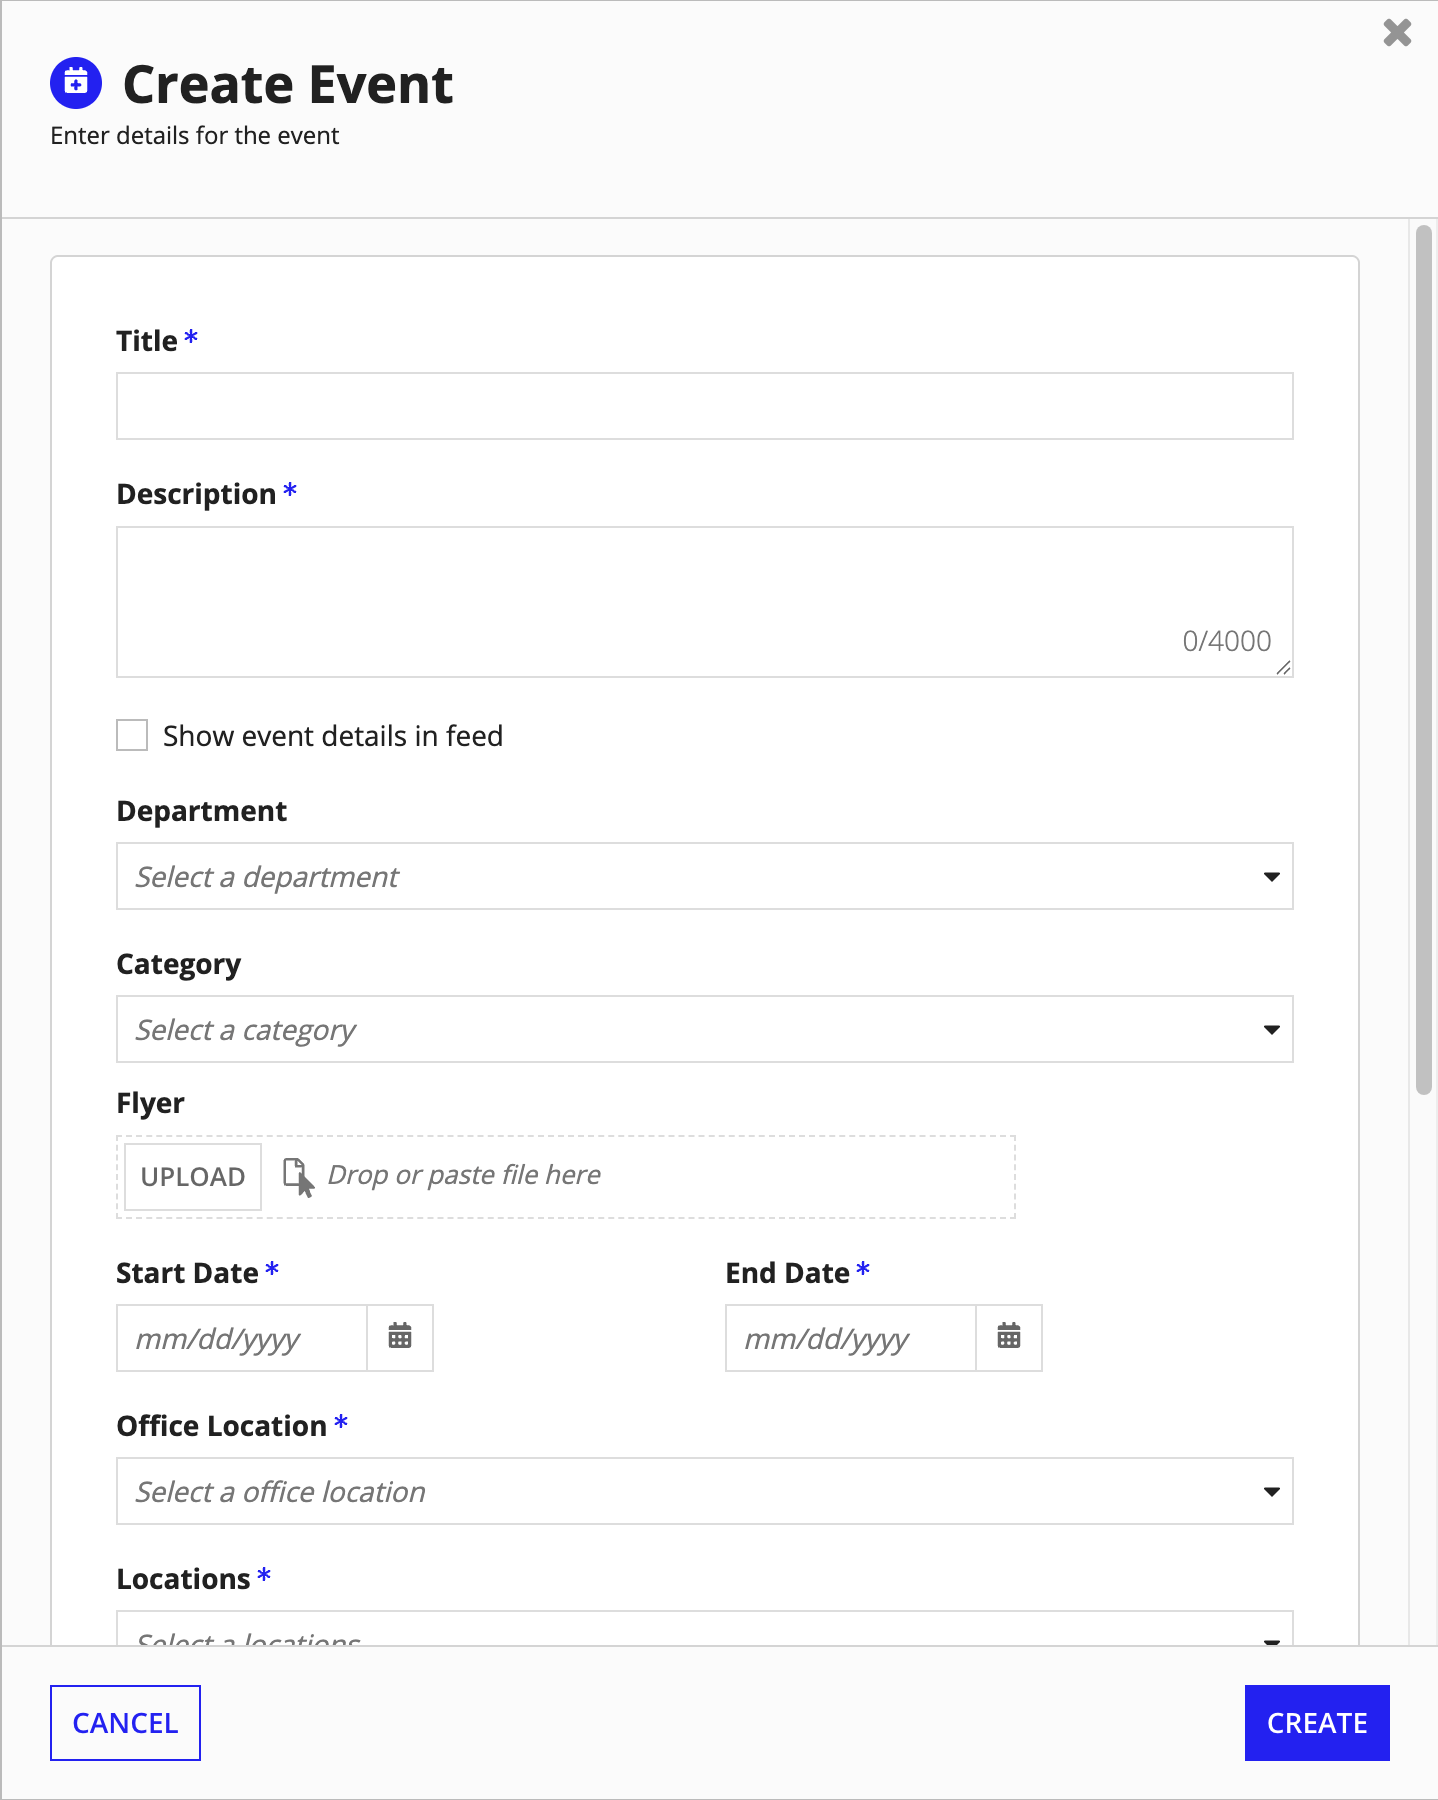Expand the Locations dropdown
Viewport: 1438px width, 1800px height.
pyautogui.click(x=705, y=1629)
